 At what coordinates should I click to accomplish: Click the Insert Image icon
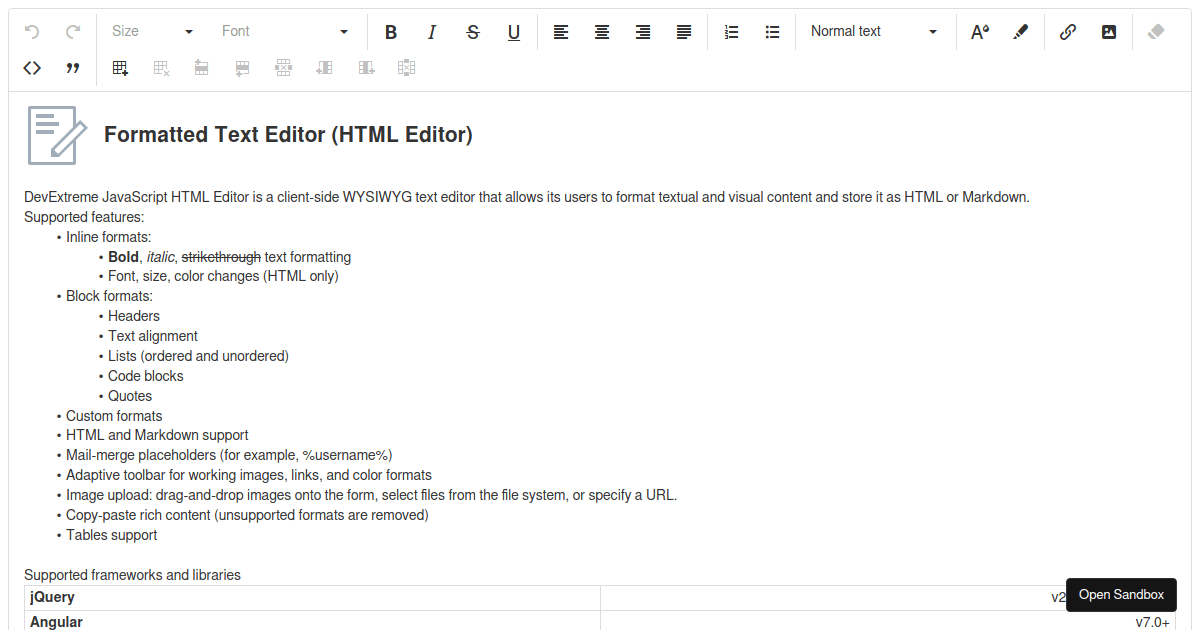tap(1109, 32)
